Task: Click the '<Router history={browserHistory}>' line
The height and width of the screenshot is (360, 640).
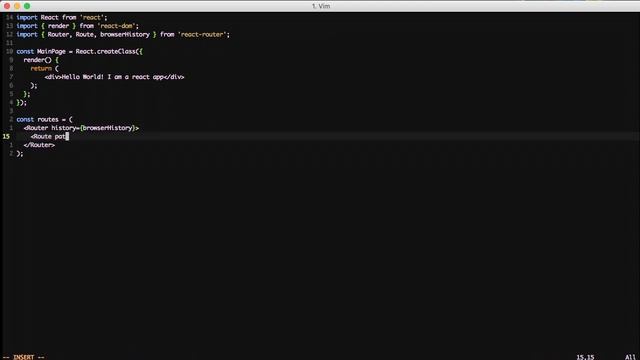Action: tap(81, 128)
